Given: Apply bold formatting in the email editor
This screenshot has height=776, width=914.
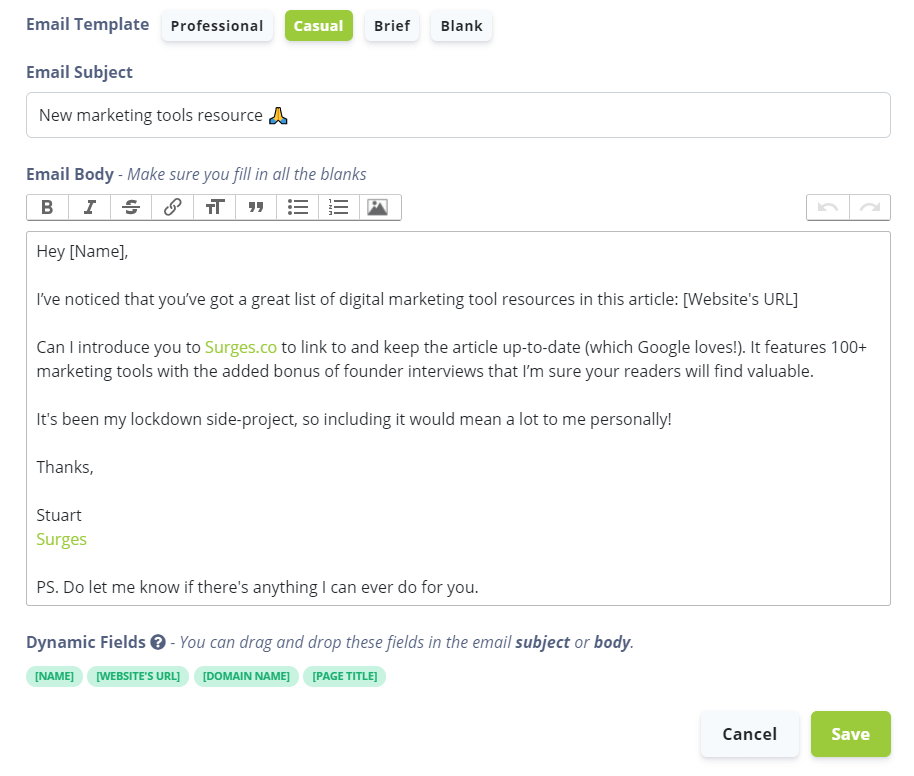Looking at the screenshot, I should [x=46, y=207].
